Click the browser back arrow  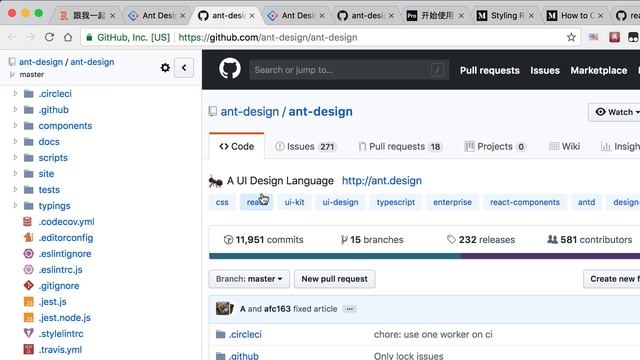coord(12,37)
